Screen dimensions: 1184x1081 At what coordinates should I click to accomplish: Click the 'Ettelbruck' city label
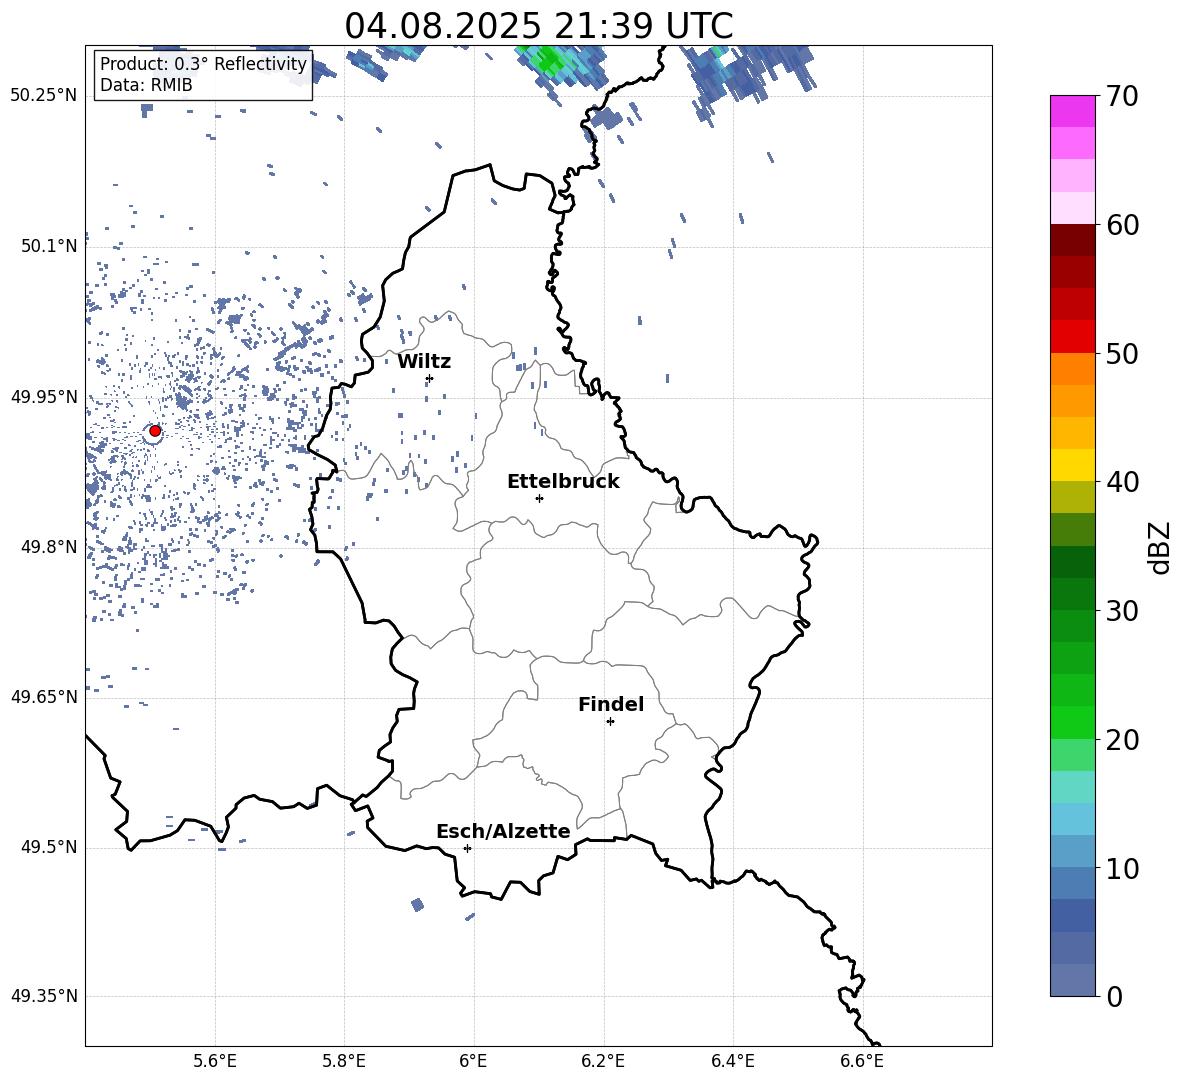(x=563, y=482)
